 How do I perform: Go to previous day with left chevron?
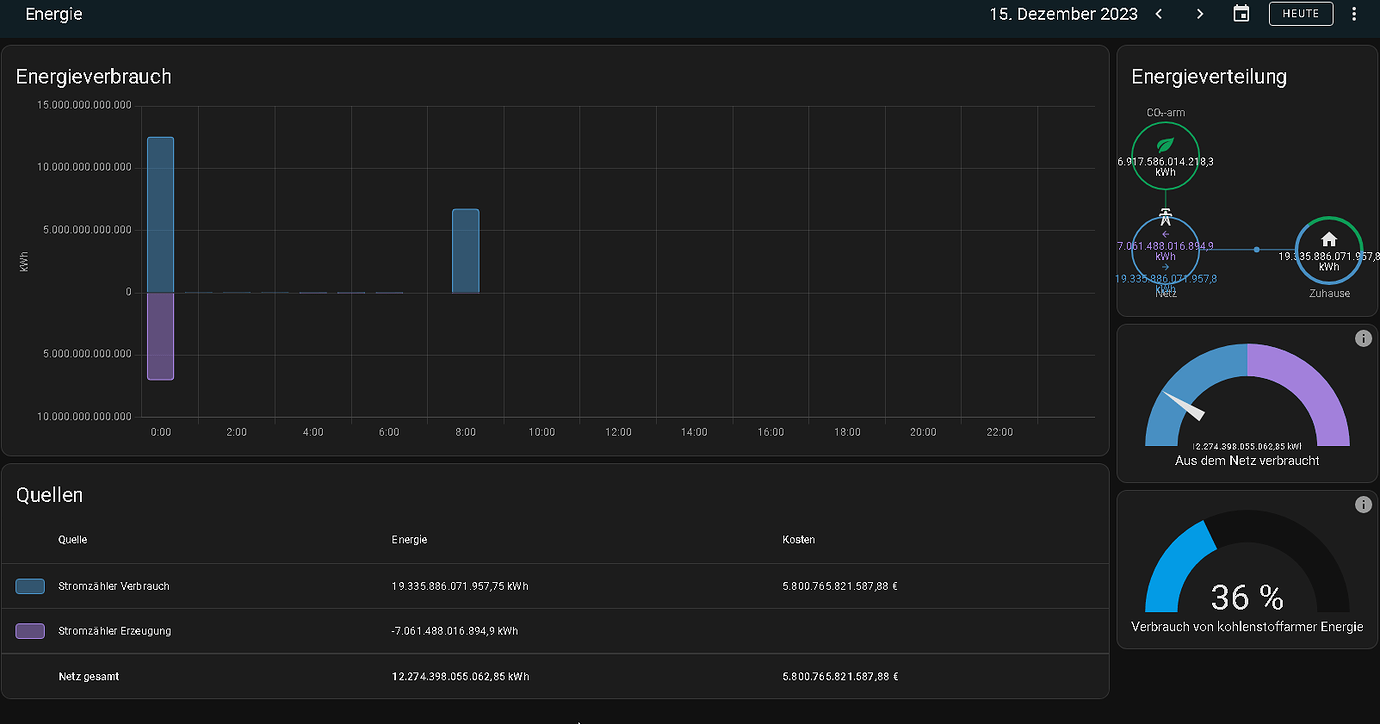coord(1159,14)
